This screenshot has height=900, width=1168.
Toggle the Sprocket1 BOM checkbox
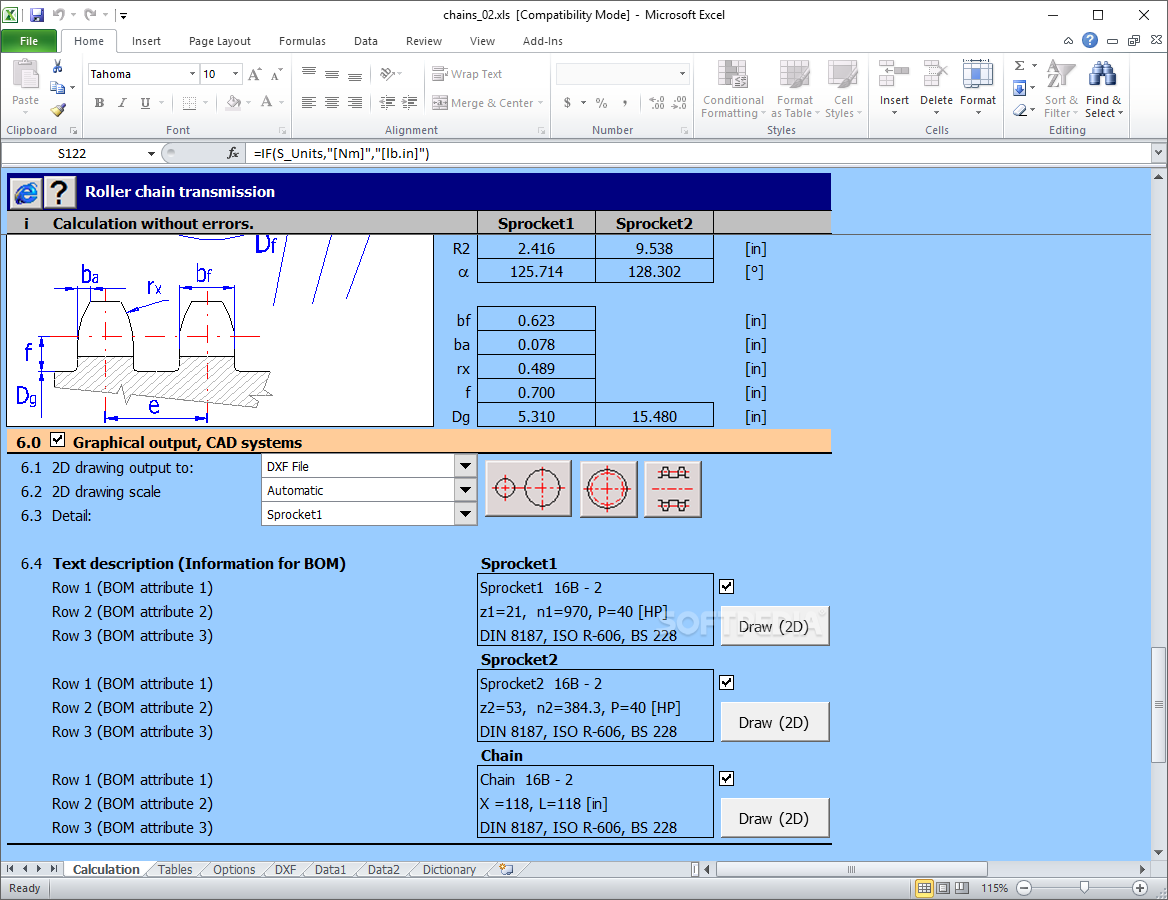pos(726,586)
